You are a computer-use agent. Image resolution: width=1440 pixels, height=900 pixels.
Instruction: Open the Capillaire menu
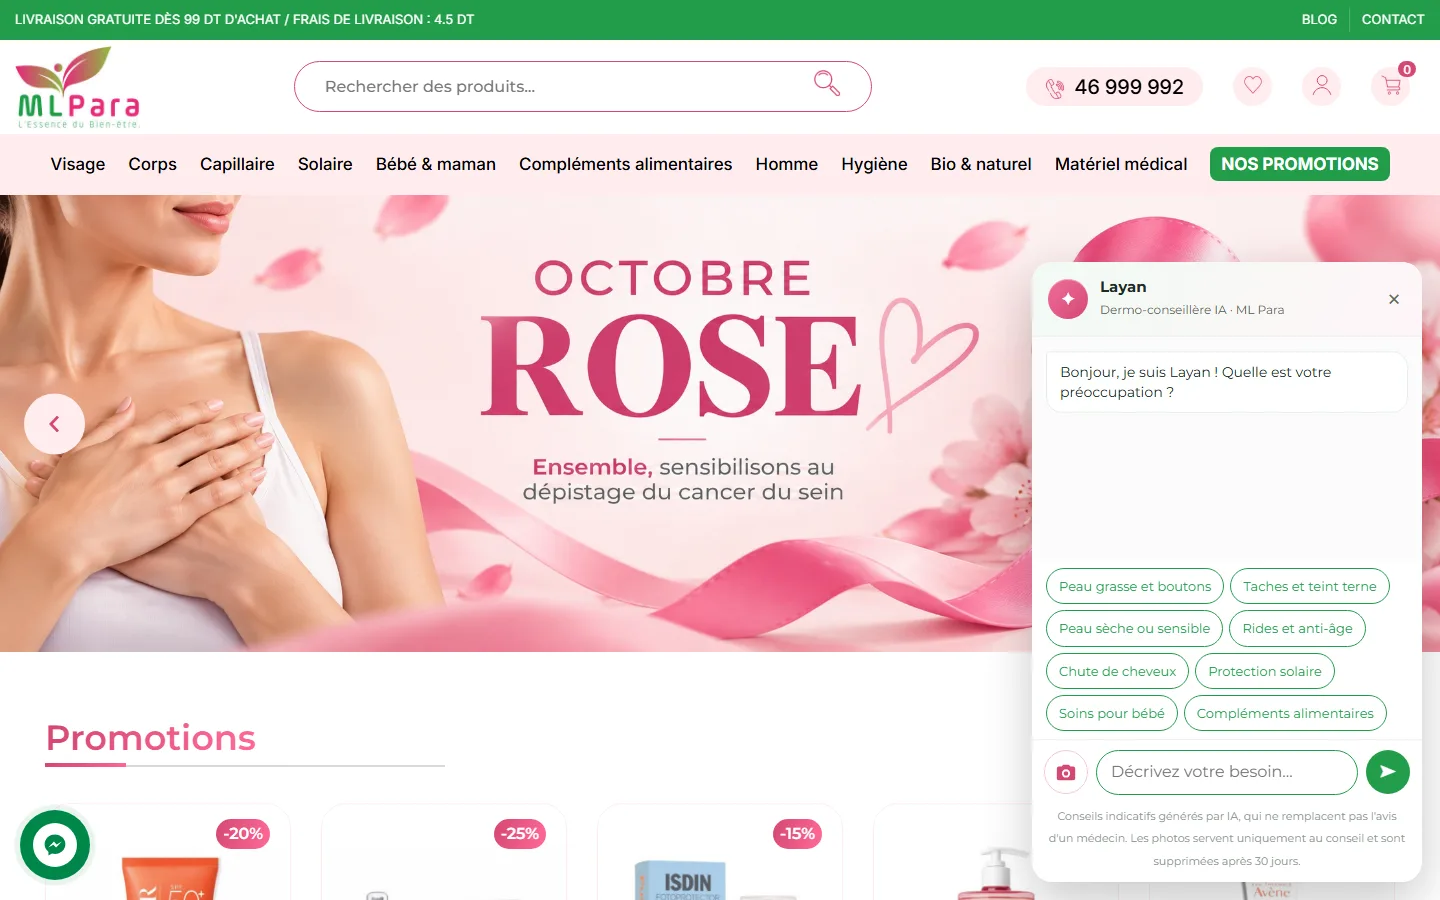237,164
